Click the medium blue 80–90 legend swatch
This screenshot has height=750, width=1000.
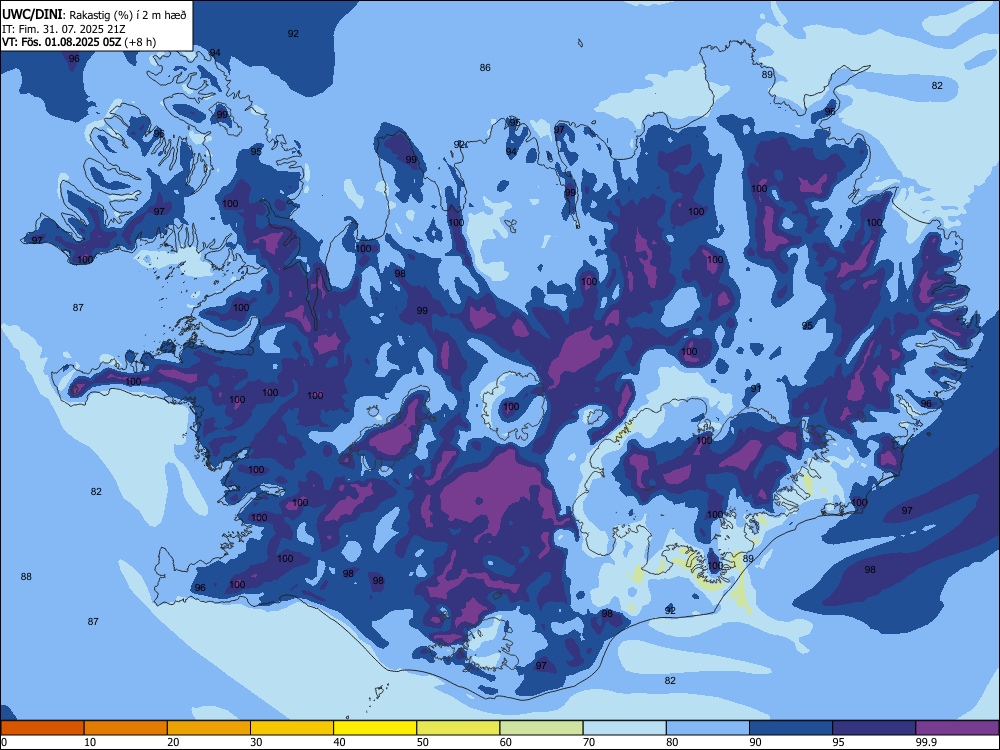pos(708,728)
